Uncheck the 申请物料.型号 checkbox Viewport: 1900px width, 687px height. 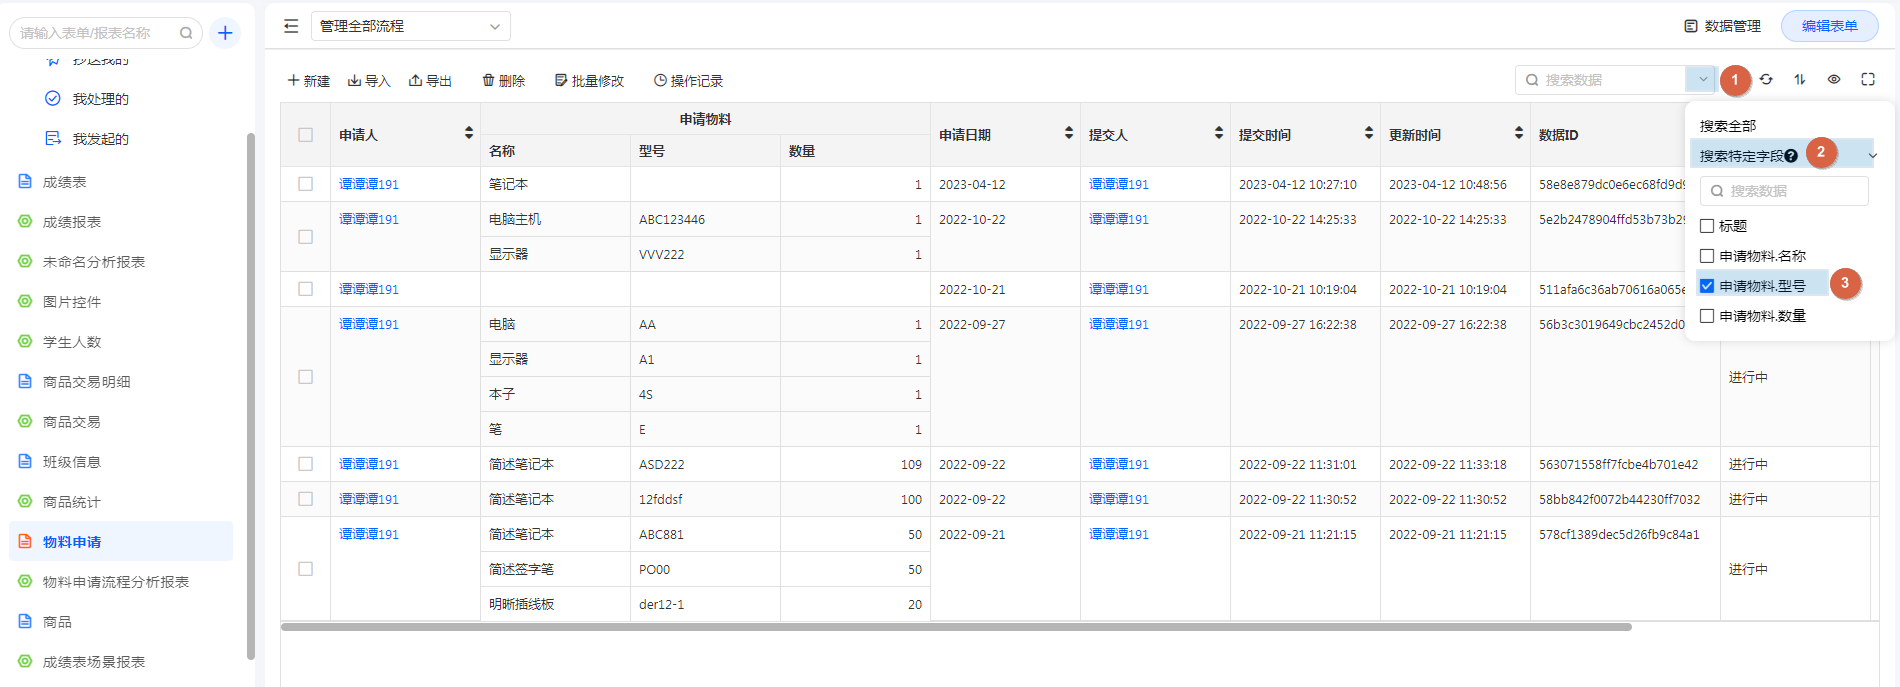coord(1707,286)
